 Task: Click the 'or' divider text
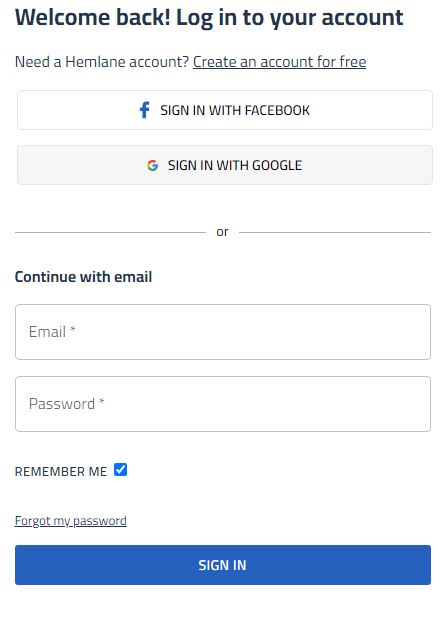click(x=222, y=232)
